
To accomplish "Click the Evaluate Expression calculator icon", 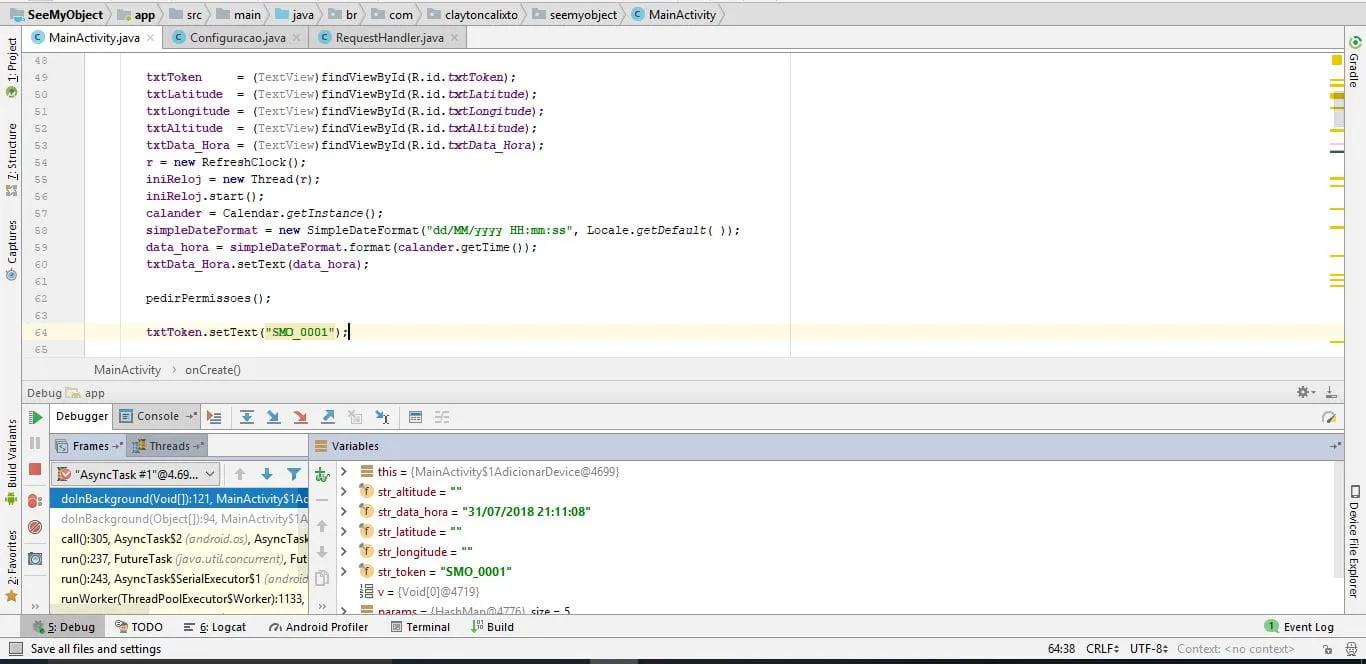I will (416, 417).
